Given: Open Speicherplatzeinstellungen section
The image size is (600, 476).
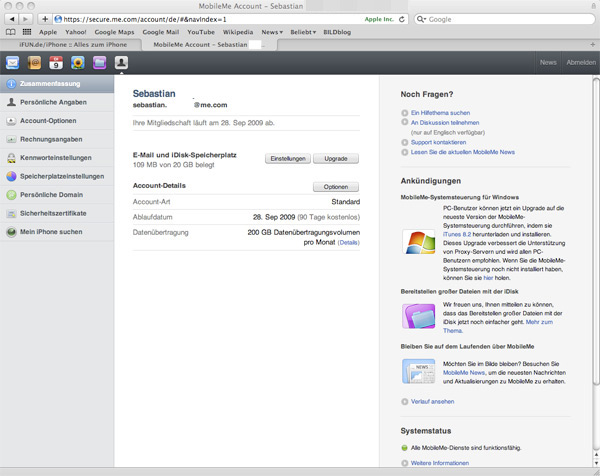Looking at the screenshot, I should pos(57,176).
